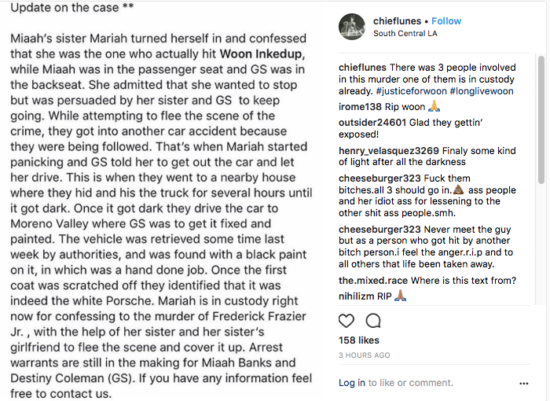Open the #longlivewoon hashtag
The height and width of the screenshot is (401, 550).
(x=482, y=91)
